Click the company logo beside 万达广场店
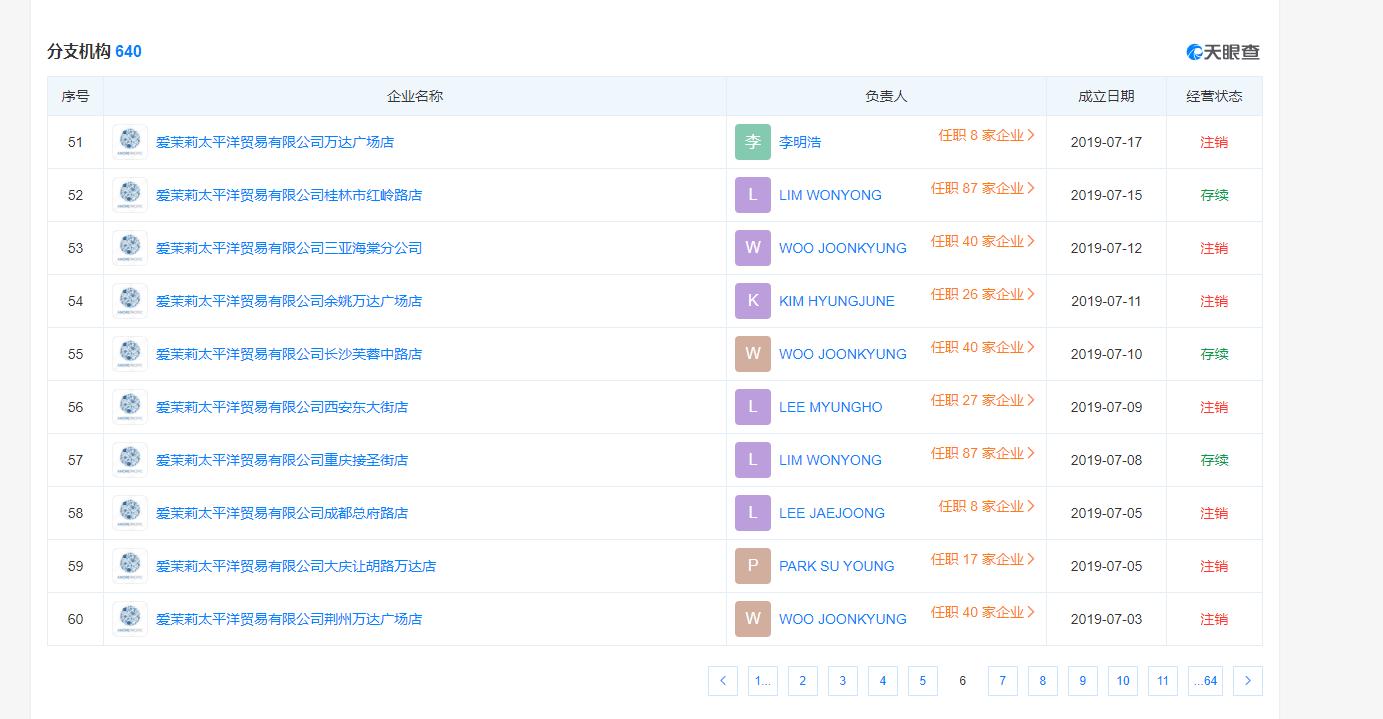Screen dimensions: 1383x719 point(129,141)
